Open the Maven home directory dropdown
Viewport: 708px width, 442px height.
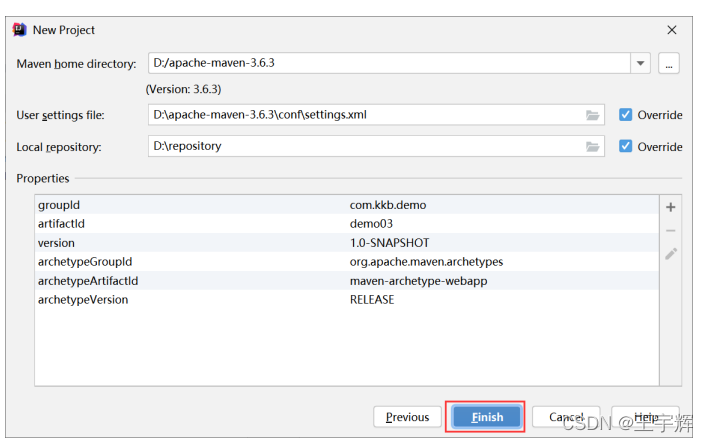pyautogui.click(x=640, y=63)
